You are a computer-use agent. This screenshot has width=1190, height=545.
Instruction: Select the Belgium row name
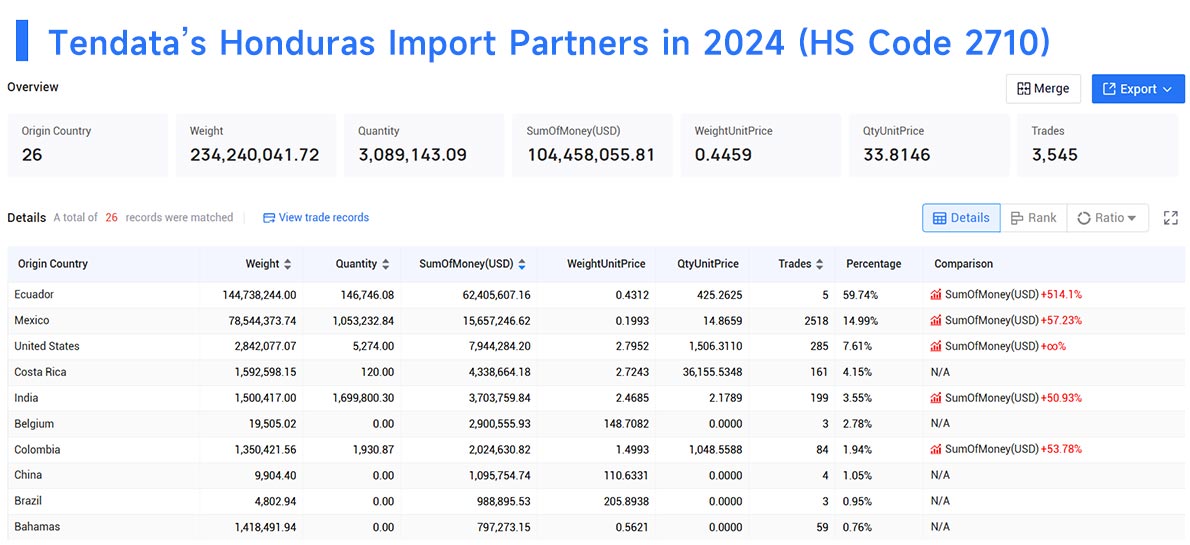point(34,424)
